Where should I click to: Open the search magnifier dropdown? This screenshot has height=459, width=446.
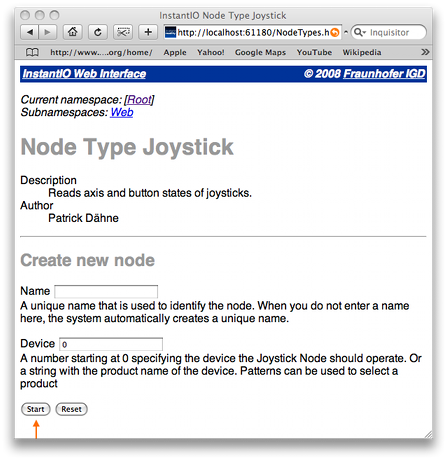[360, 32]
